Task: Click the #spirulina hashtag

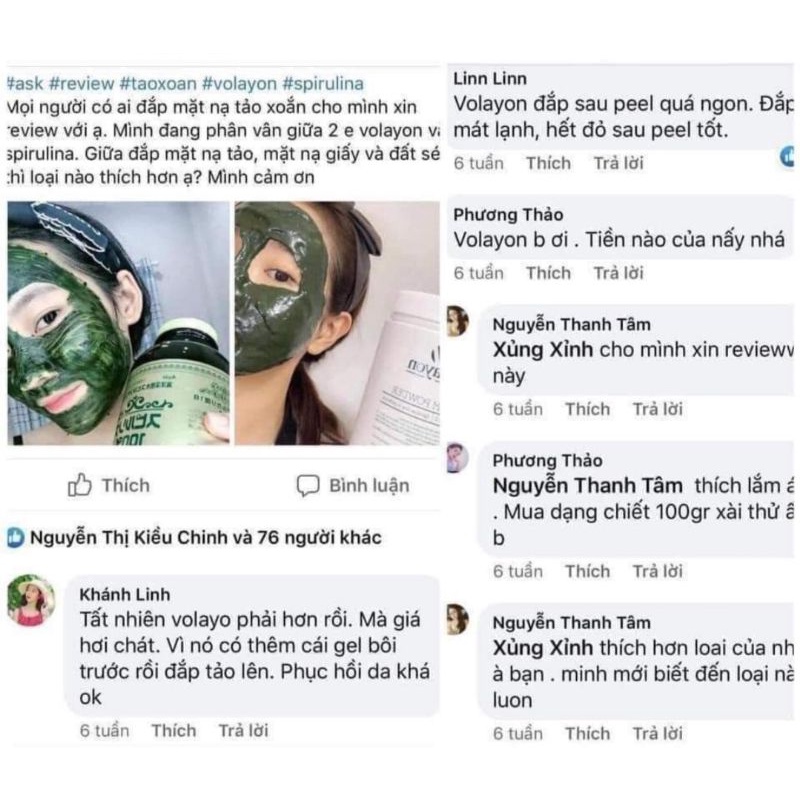Action: coord(323,83)
